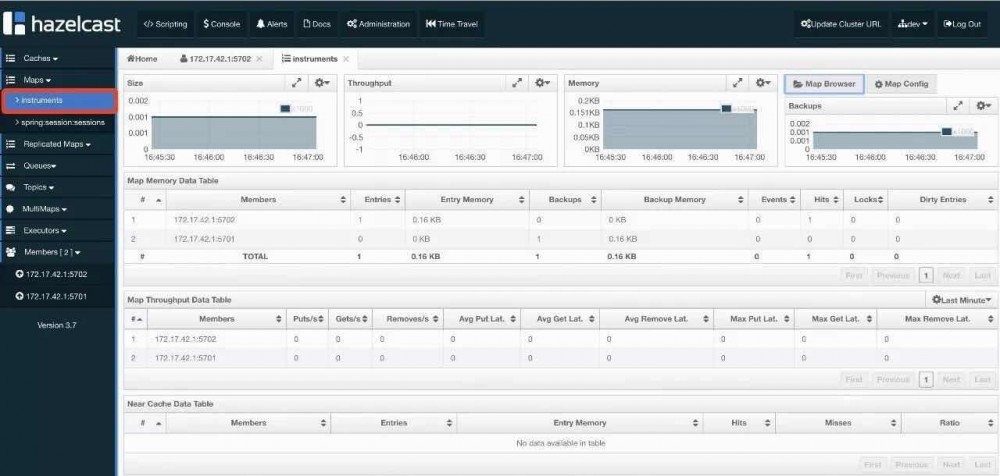Open the Map Browser
The image size is (1000, 476).
click(824, 84)
